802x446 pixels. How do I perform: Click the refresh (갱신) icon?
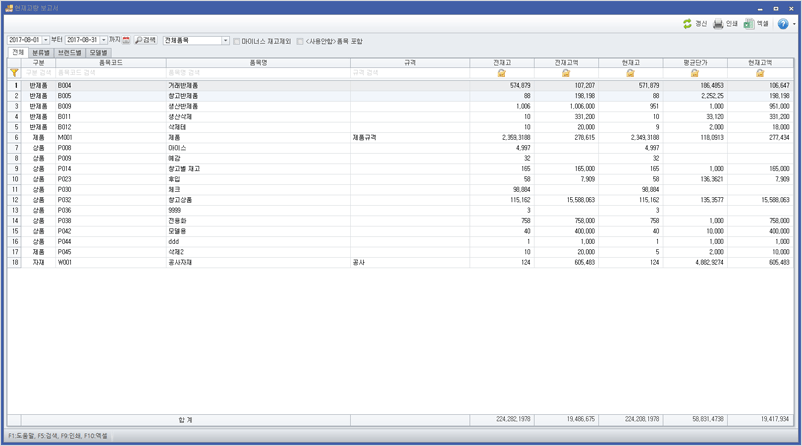click(x=688, y=24)
